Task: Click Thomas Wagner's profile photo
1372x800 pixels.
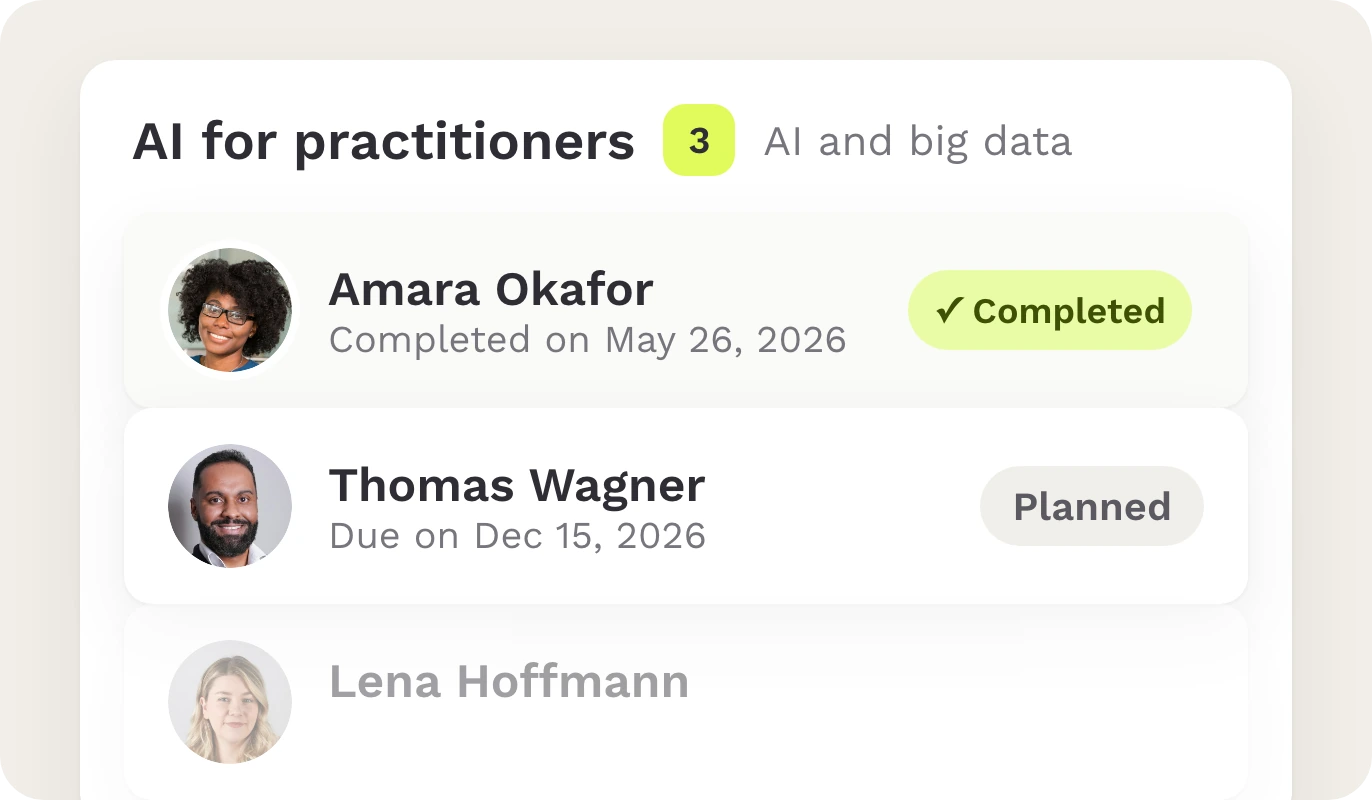Action: point(230,506)
